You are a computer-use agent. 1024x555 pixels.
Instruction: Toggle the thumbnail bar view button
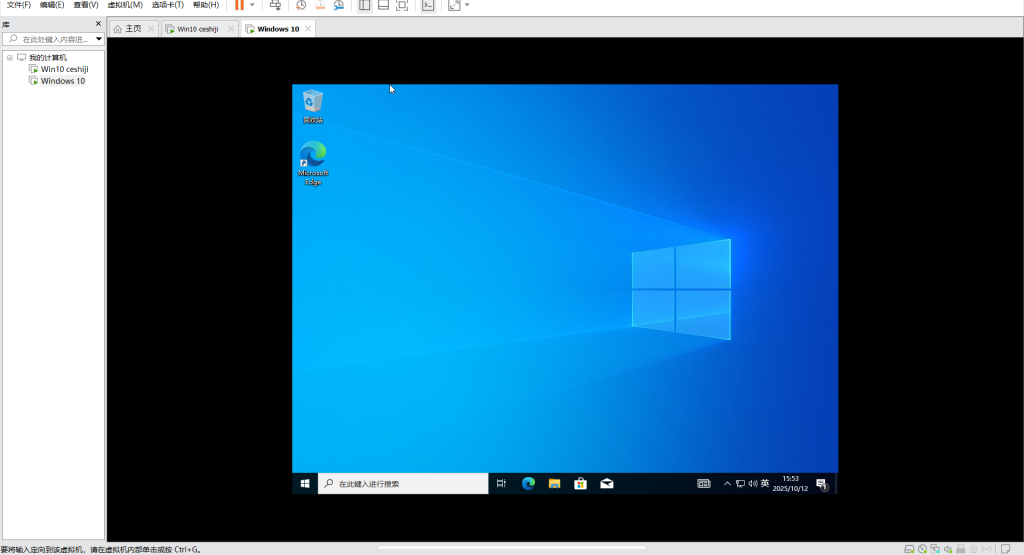pos(382,5)
